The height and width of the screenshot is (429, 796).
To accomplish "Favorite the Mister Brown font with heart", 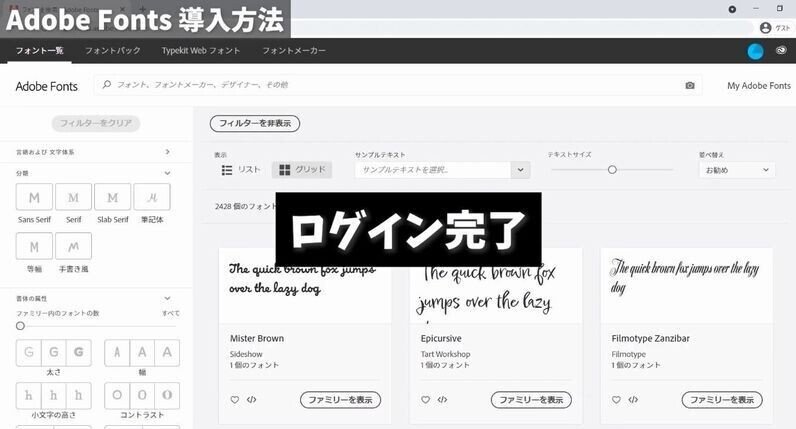I will point(235,400).
